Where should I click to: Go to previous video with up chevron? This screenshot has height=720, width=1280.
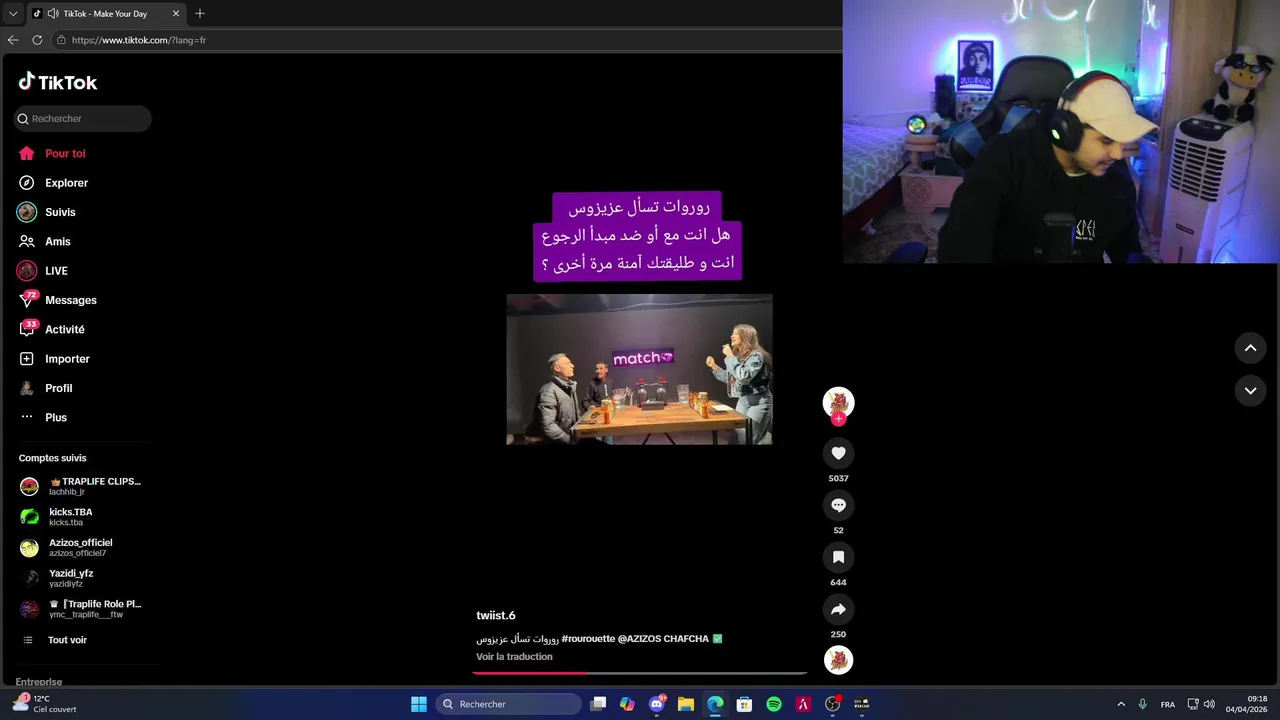coord(1250,348)
